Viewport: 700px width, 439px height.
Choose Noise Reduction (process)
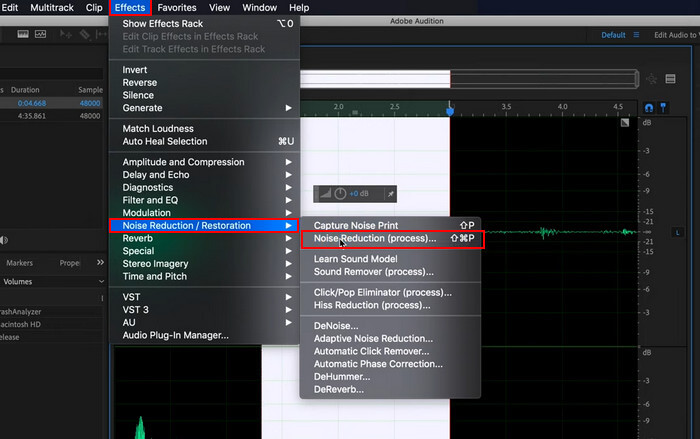coord(392,238)
